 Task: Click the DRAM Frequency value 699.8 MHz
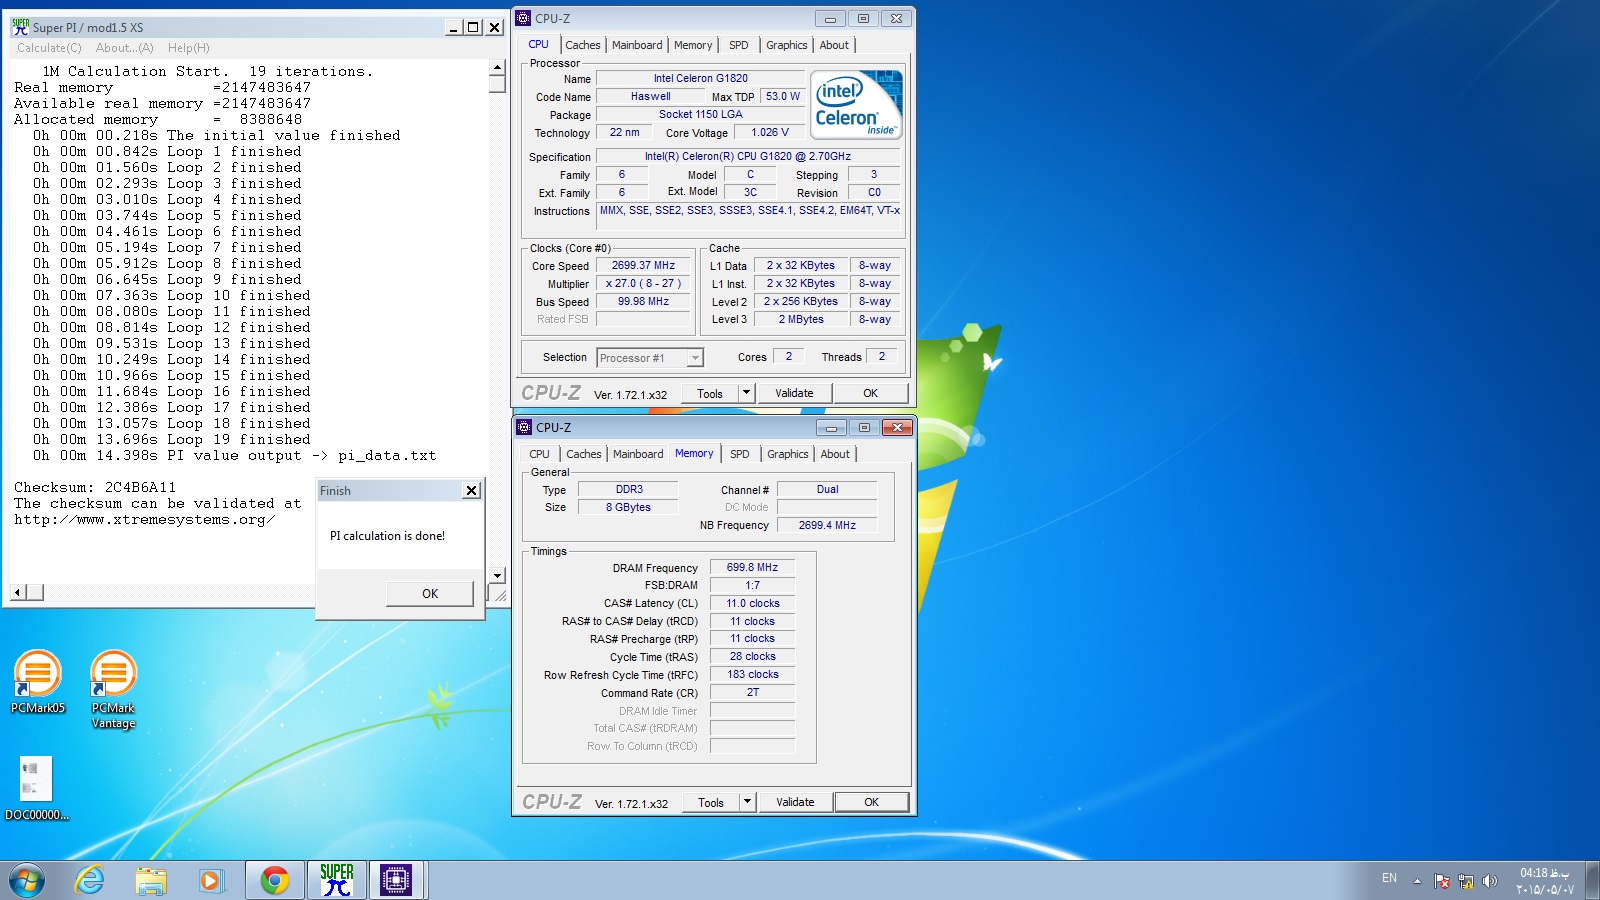point(752,567)
